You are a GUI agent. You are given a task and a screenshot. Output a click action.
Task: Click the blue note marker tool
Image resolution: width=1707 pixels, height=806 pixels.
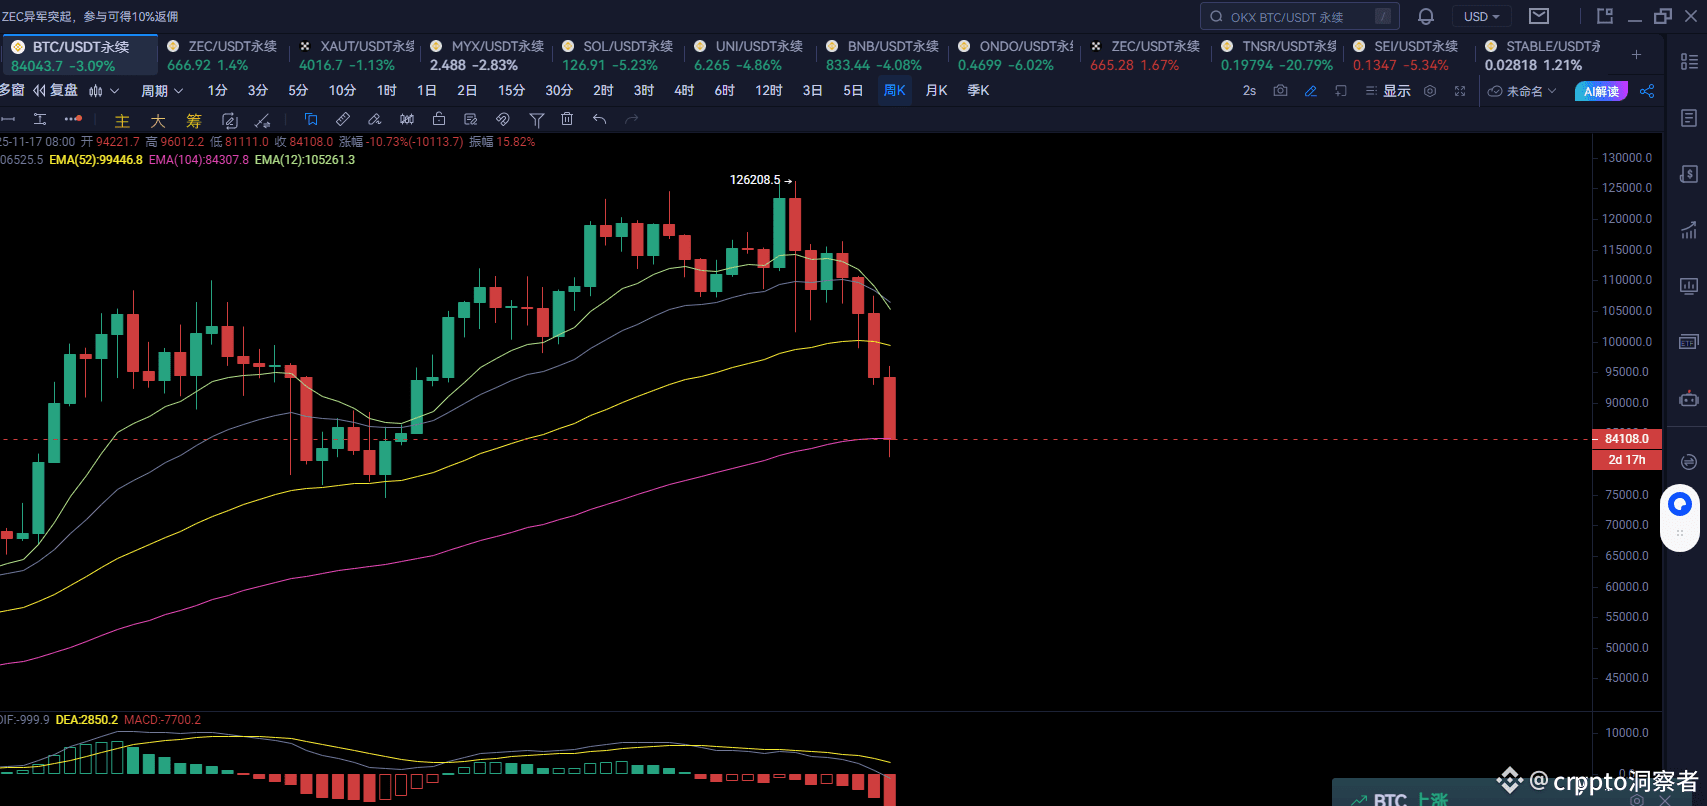(x=311, y=119)
